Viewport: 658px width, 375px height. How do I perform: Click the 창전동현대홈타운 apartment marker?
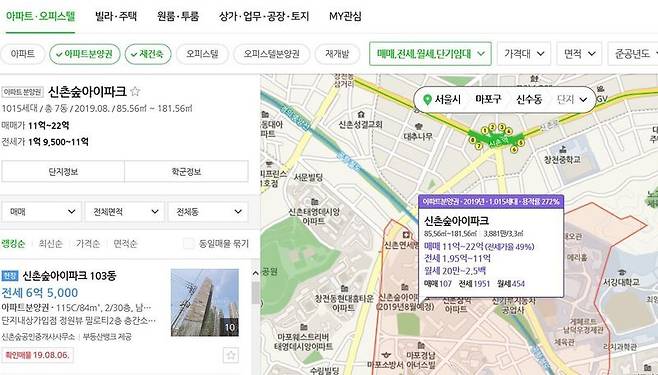344,289
